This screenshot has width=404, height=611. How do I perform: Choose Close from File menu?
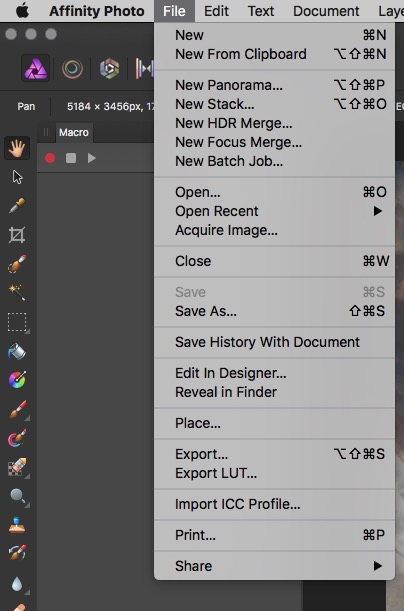[x=274, y=261]
